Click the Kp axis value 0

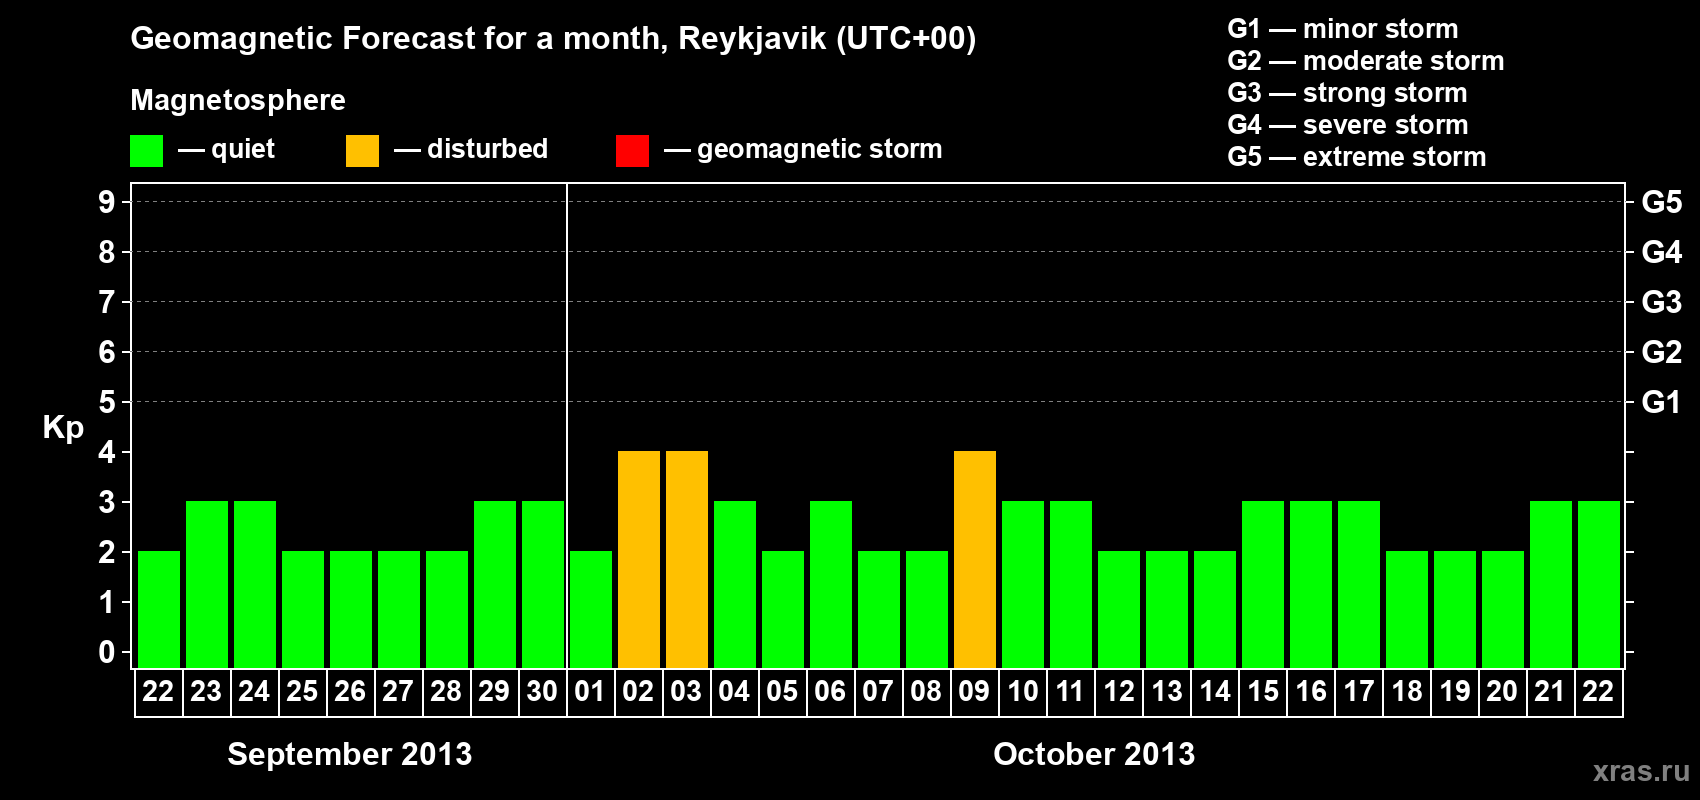pyautogui.click(x=107, y=652)
